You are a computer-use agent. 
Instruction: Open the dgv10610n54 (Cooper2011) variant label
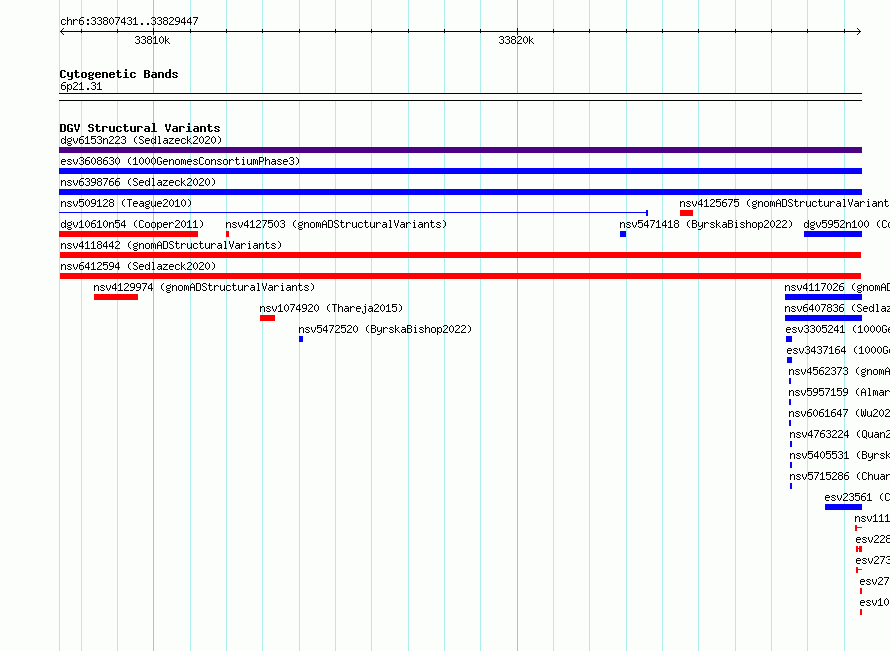pos(132,224)
